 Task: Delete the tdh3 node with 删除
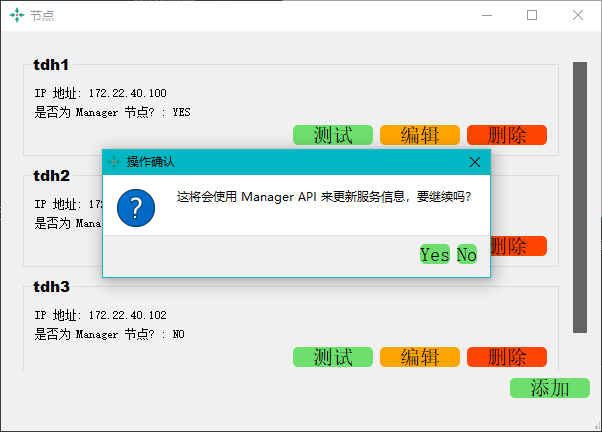tap(507, 357)
